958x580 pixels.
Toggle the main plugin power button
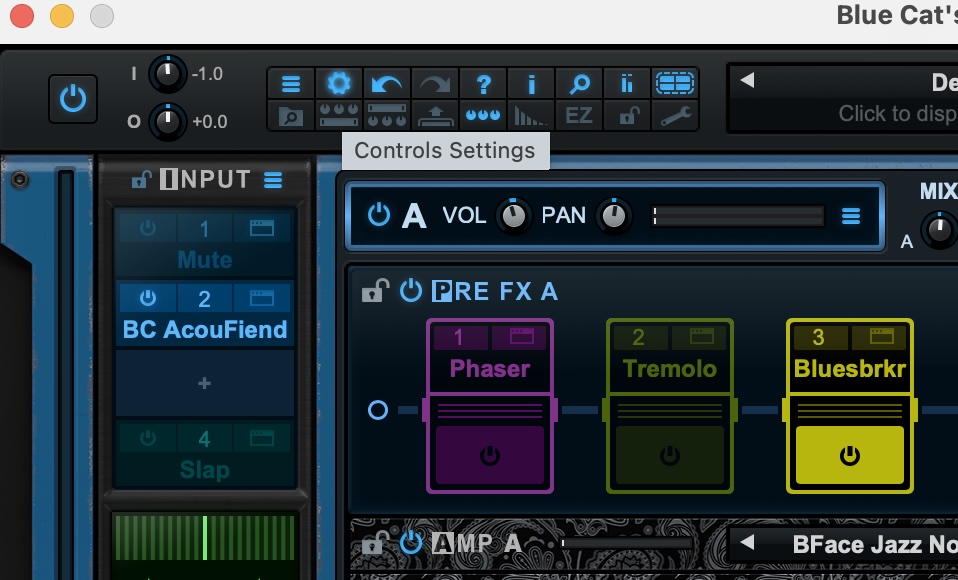[x=73, y=99]
